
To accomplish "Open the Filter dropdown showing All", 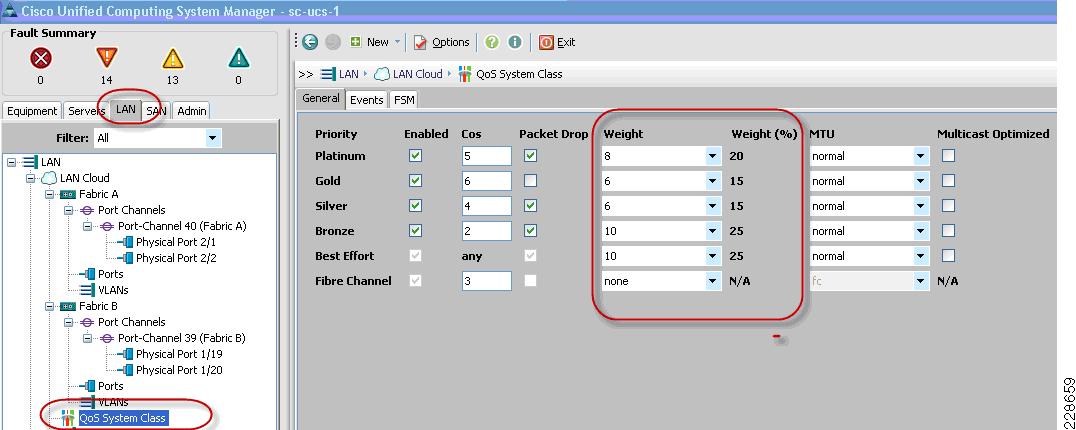I will [157, 139].
